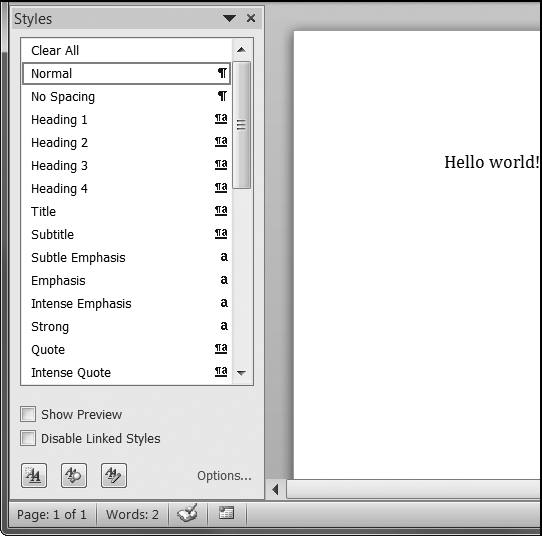
Task: Click the character style icon beside Strong
Action: click(224, 326)
